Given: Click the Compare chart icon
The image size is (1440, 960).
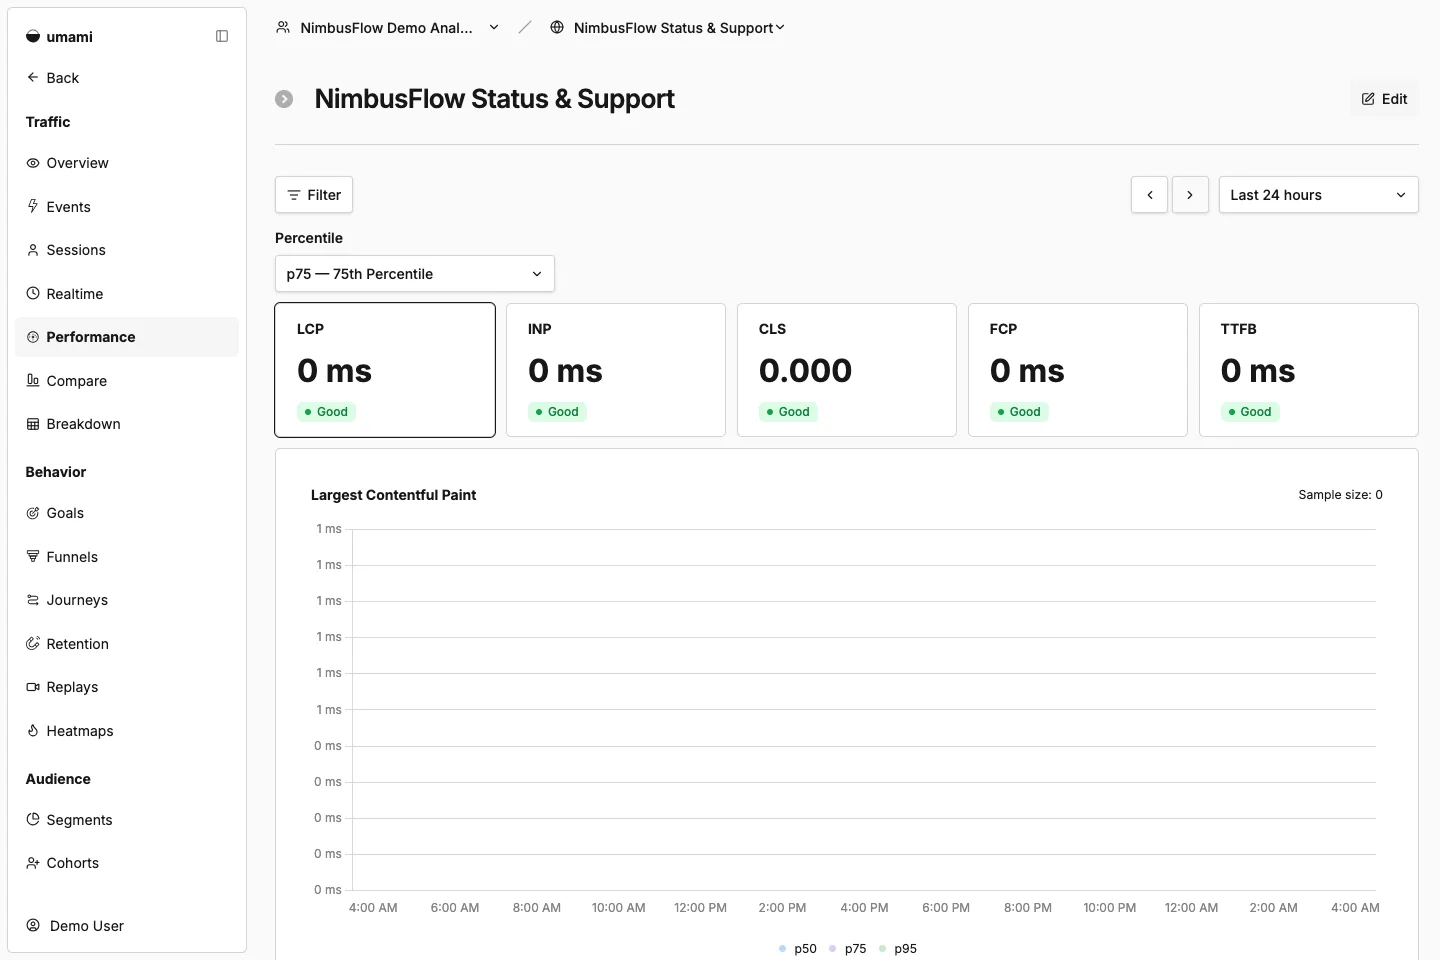Looking at the screenshot, I should pos(33,380).
